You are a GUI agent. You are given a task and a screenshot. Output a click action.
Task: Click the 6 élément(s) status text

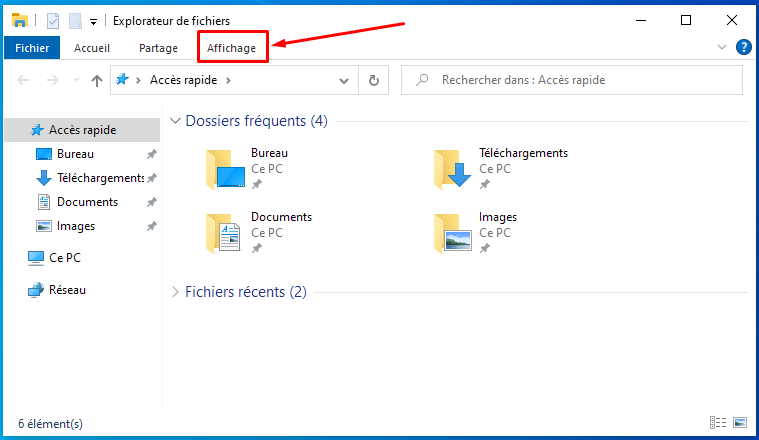(x=50, y=424)
